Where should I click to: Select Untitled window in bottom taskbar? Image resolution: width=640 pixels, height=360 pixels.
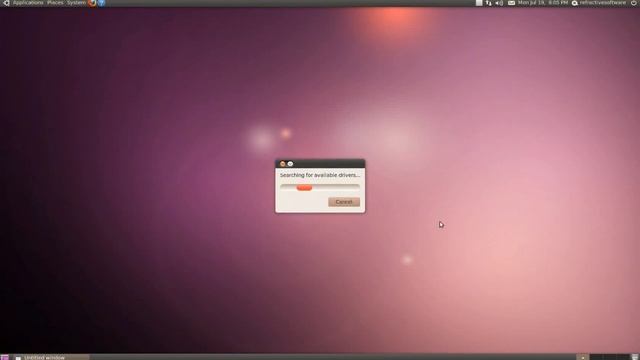click(x=51, y=357)
